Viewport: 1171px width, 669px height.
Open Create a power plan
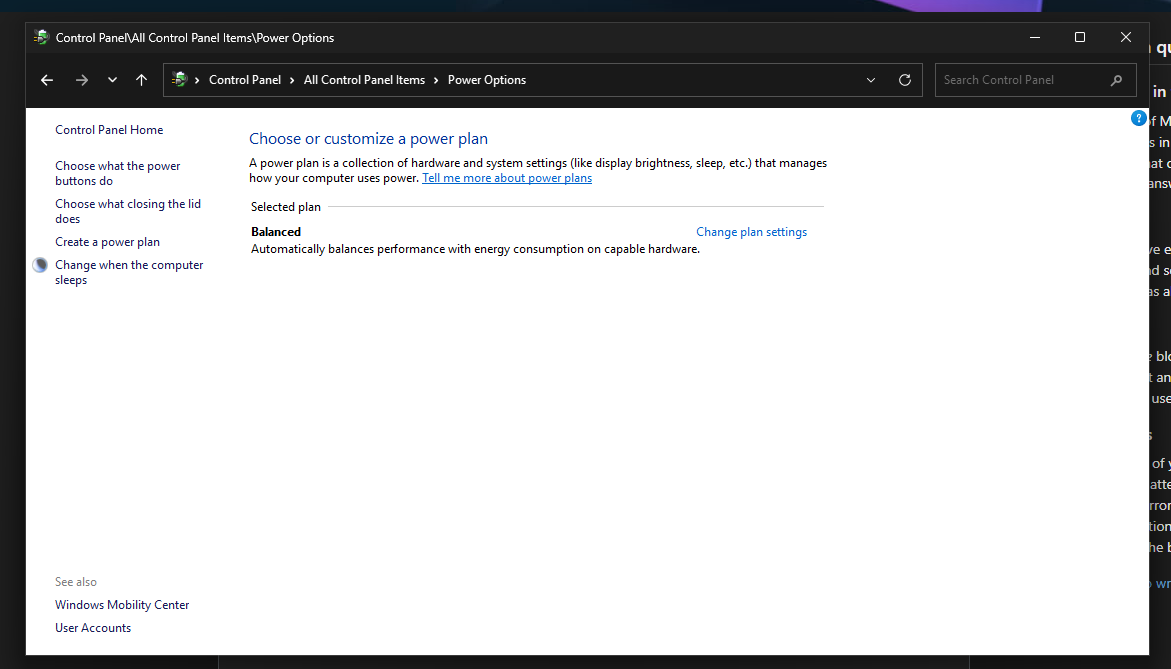[108, 242]
